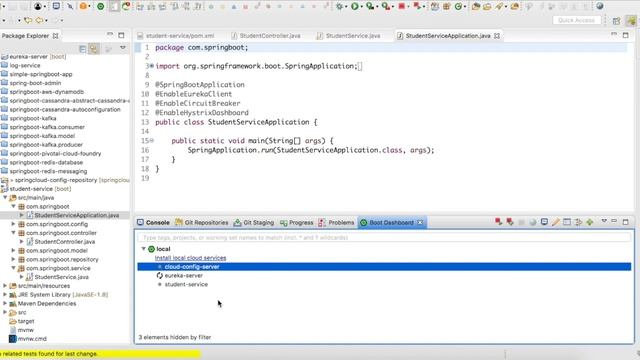Select spring-boot-admin project
This screenshot has height=360, width=640.
[35, 83]
